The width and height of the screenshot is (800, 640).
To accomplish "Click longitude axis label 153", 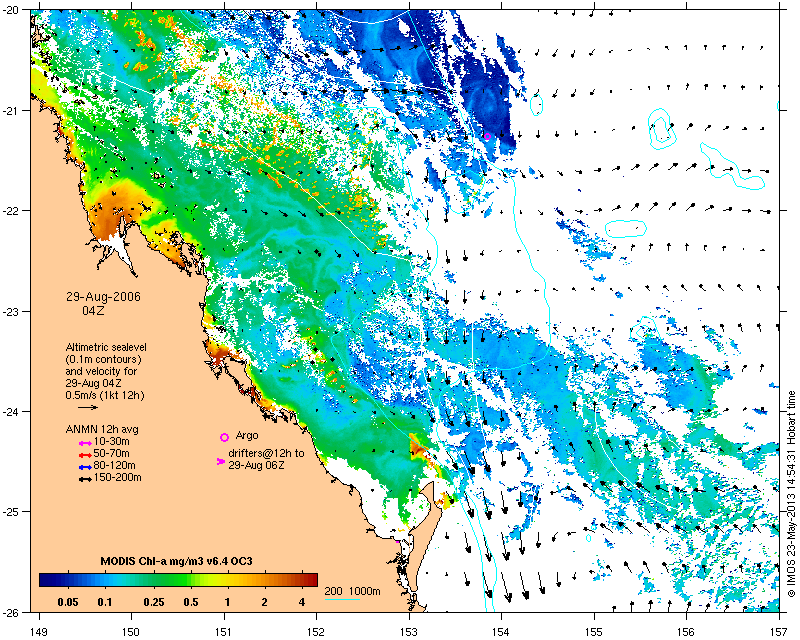I will 409,632.
